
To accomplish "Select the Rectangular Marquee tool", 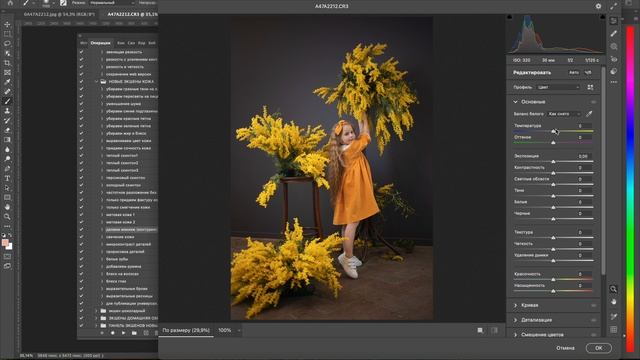I will click(x=7, y=34).
